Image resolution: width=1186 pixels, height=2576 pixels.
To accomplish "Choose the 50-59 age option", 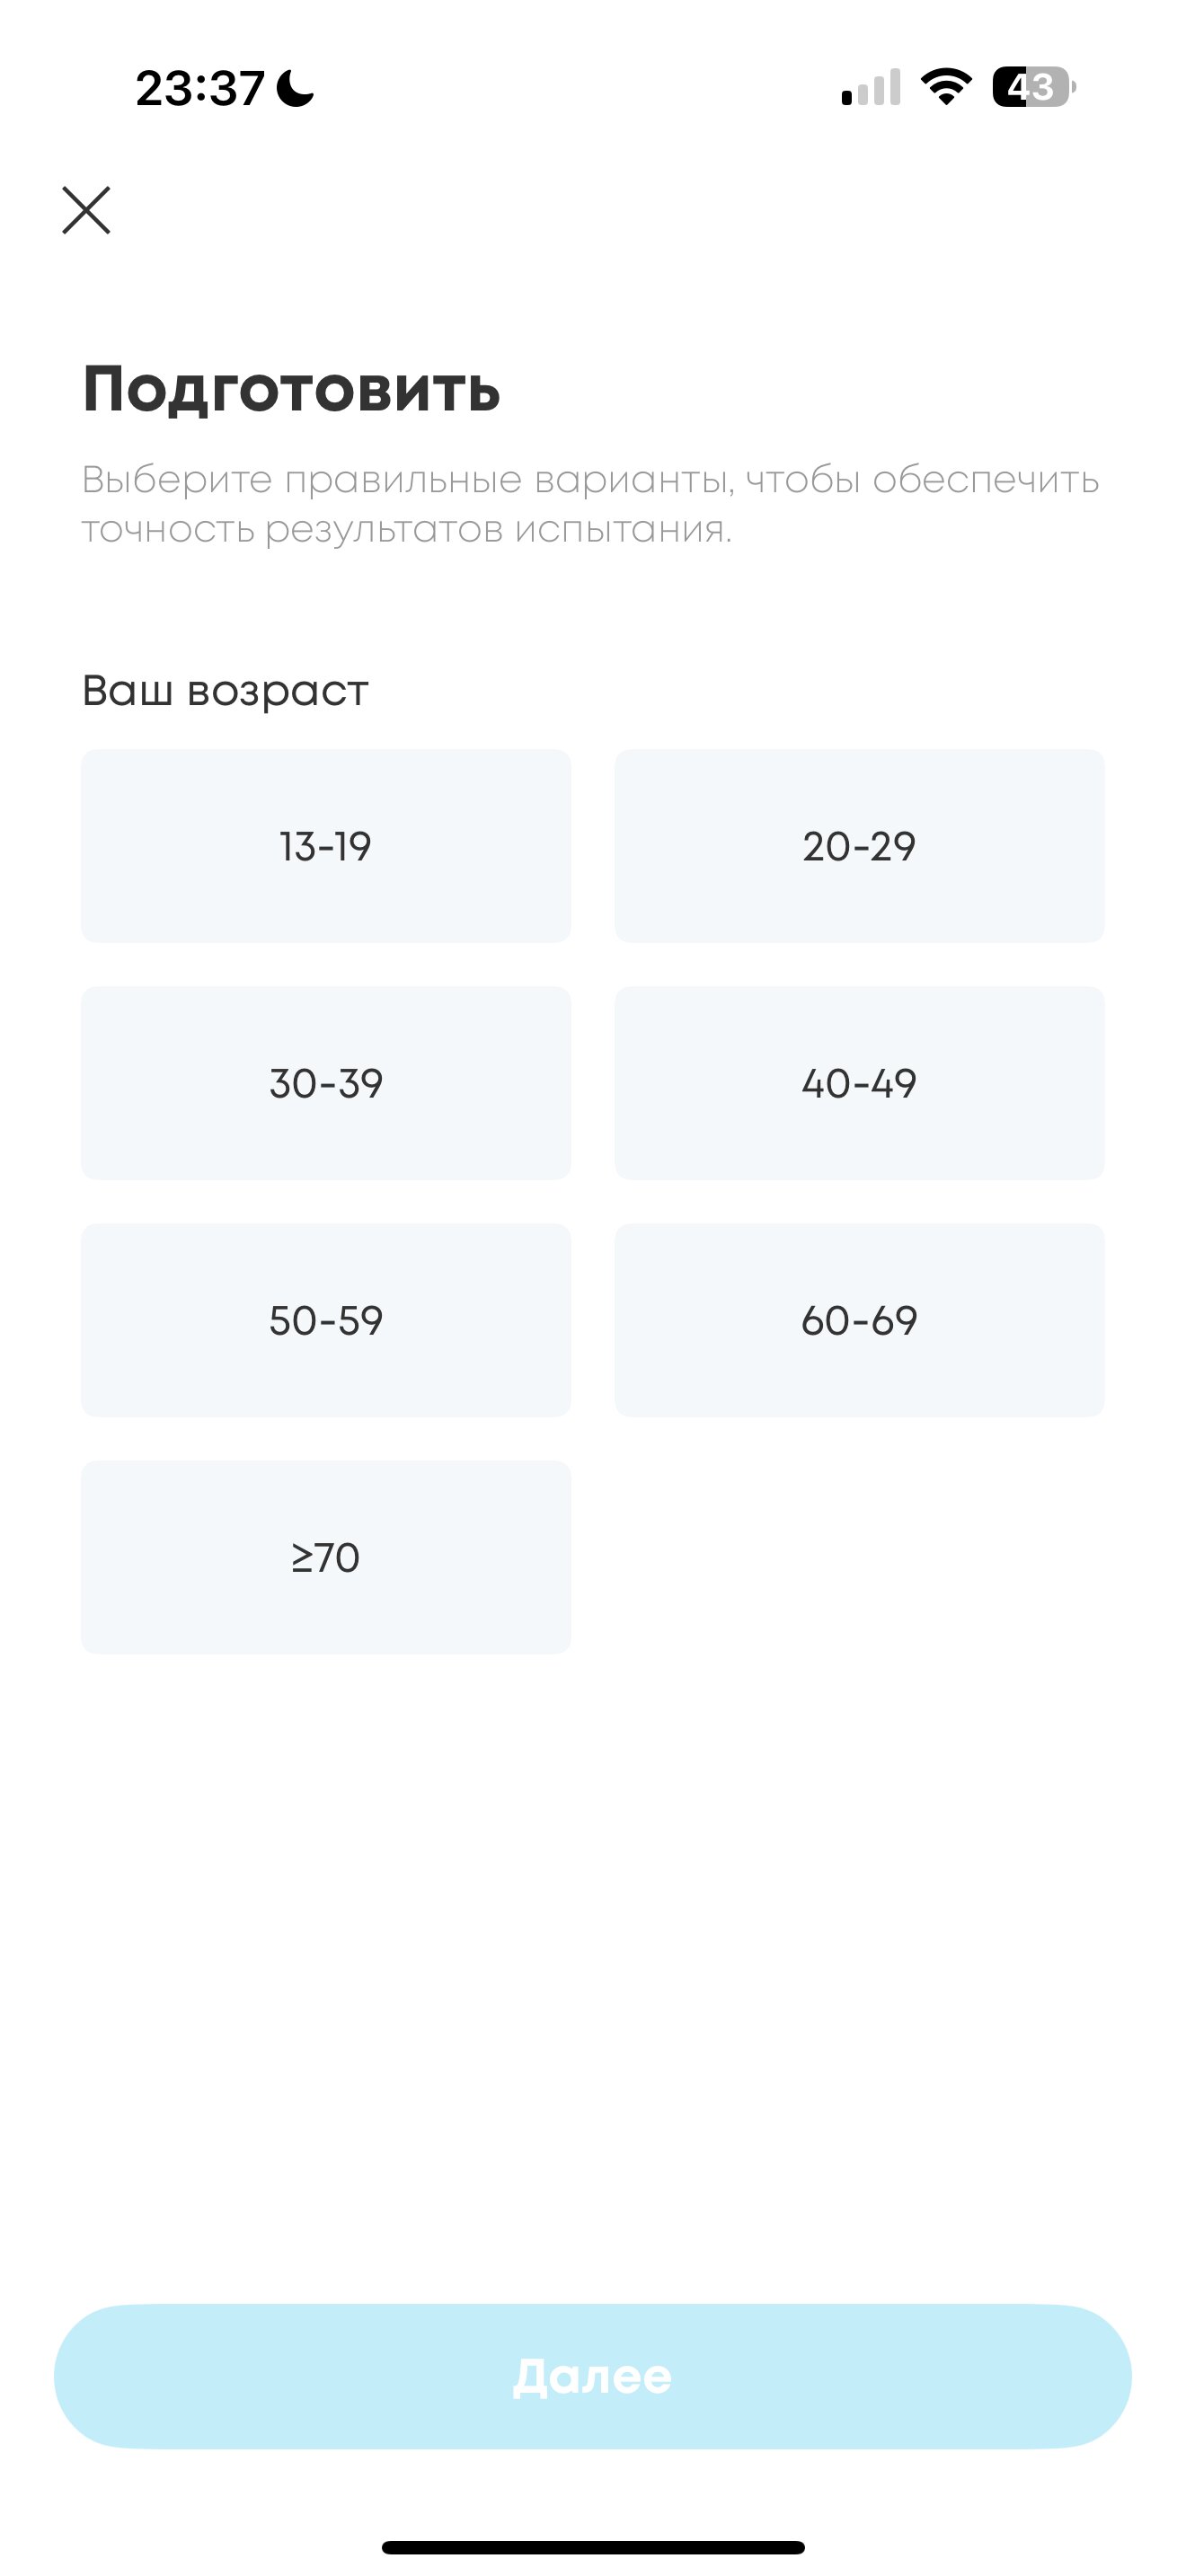I will click(326, 1320).
